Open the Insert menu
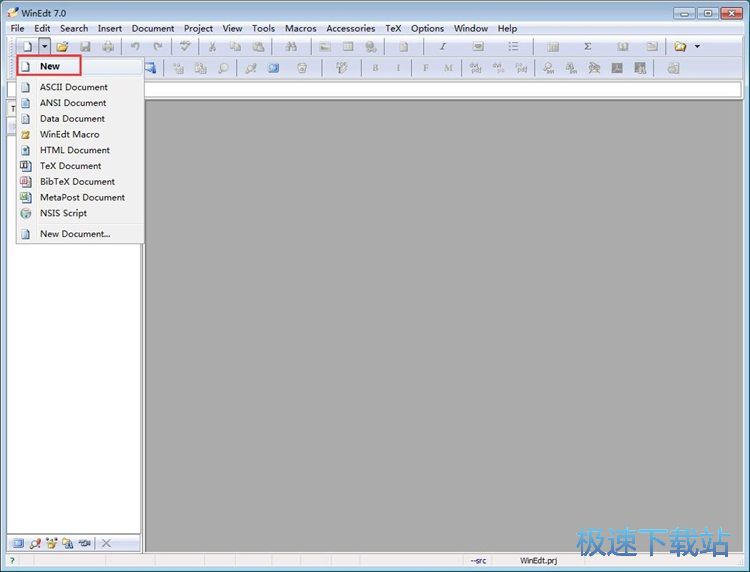750x572 pixels. 110,29
